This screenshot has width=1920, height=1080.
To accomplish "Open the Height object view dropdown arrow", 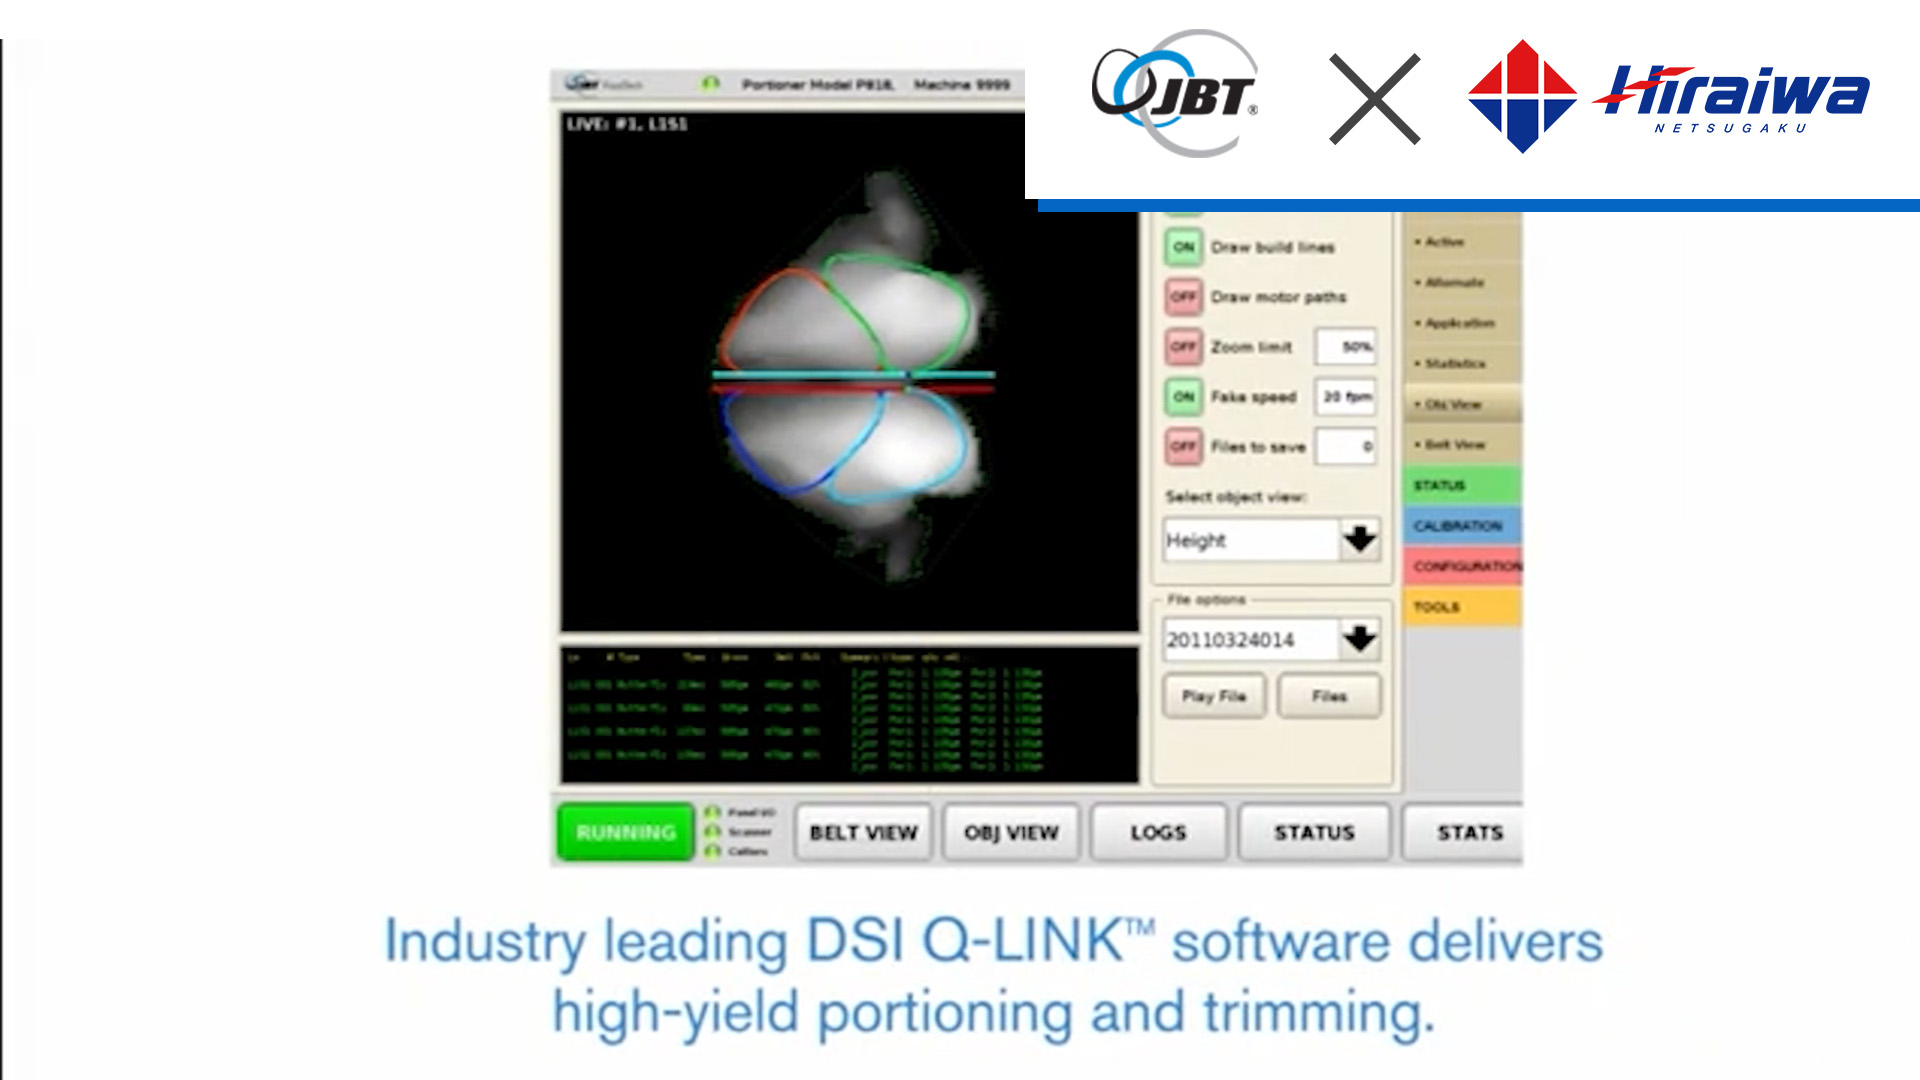I will (1360, 540).
